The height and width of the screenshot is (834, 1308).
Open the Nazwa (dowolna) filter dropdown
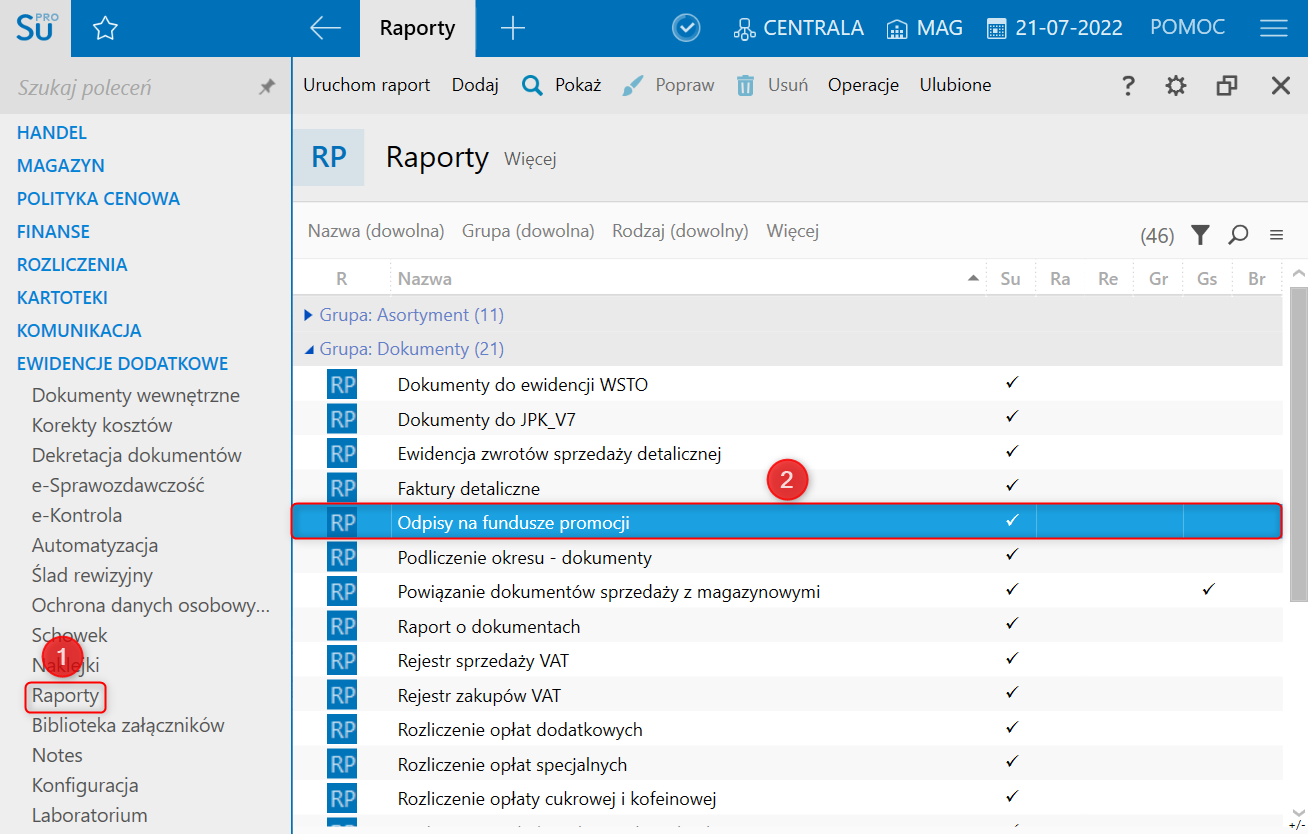(x=376, y=231)
